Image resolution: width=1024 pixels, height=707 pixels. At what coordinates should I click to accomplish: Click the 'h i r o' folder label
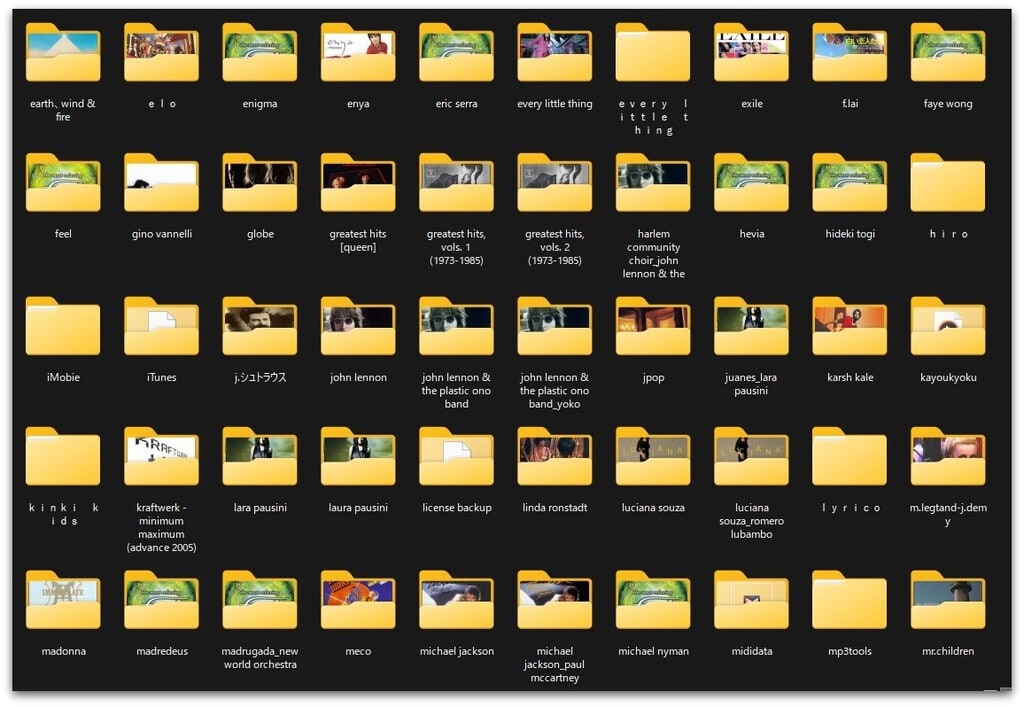tap(948, 234)
